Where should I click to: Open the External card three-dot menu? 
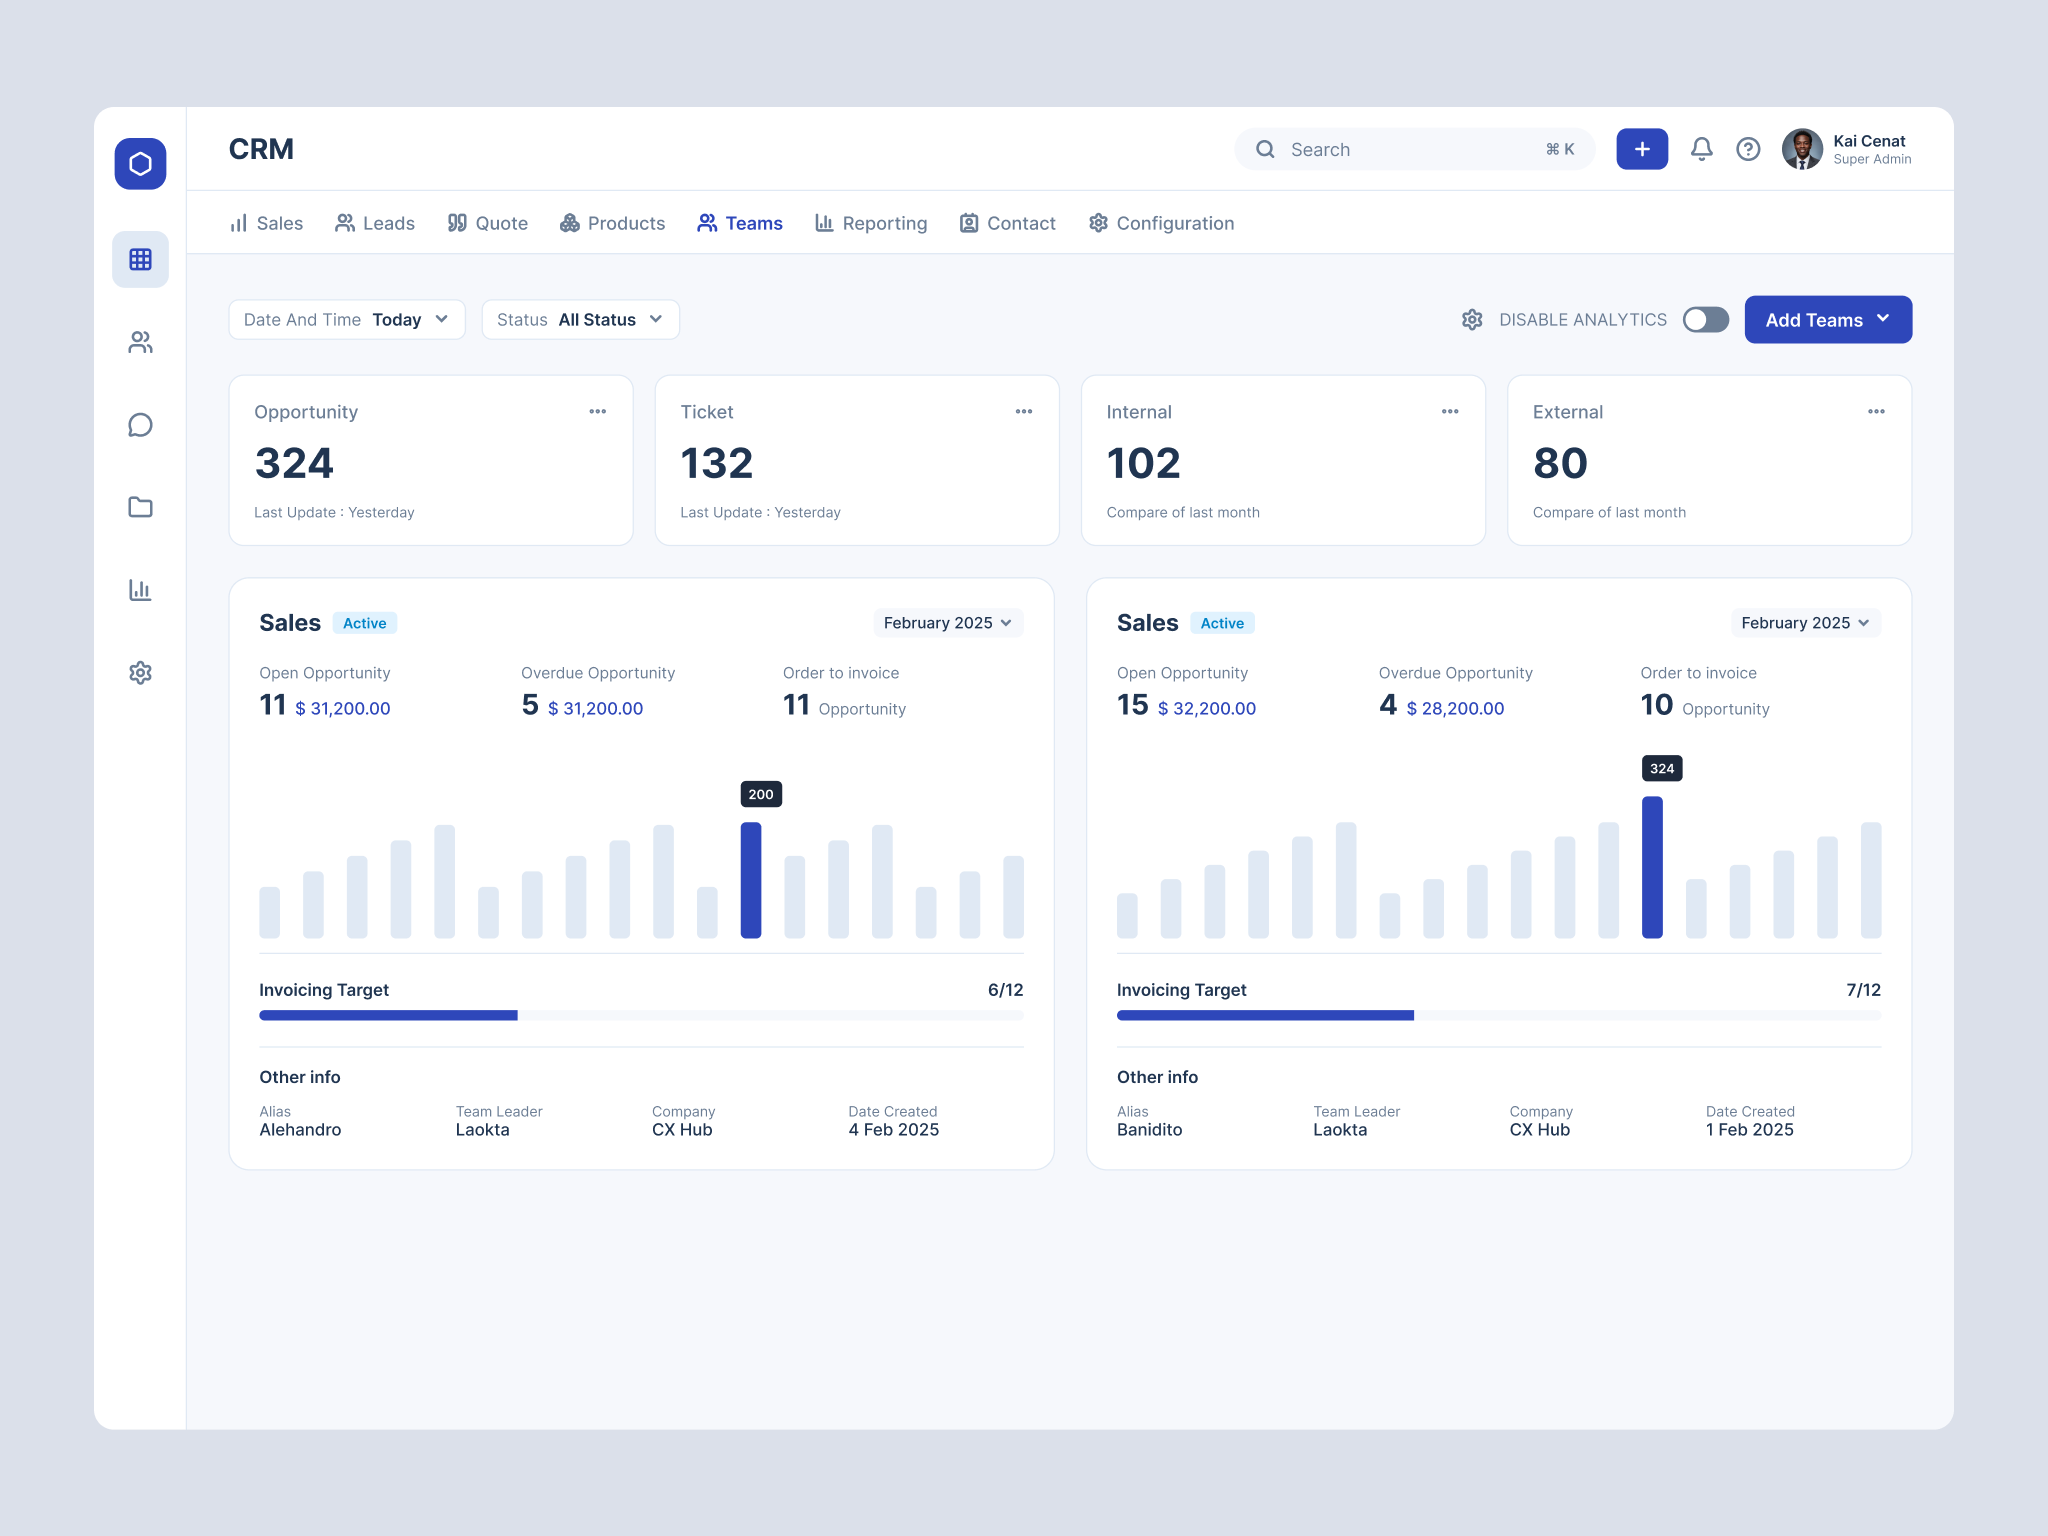point(1876,412)
